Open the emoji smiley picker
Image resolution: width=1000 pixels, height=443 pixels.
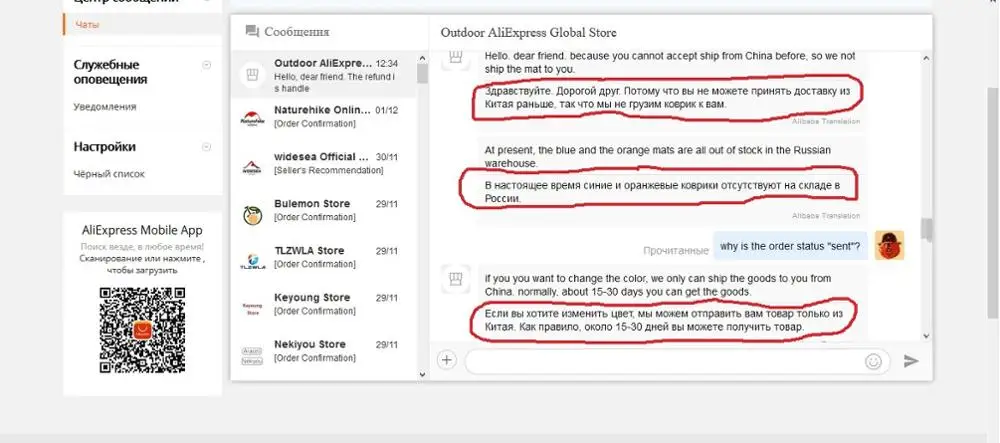(873, 361)
